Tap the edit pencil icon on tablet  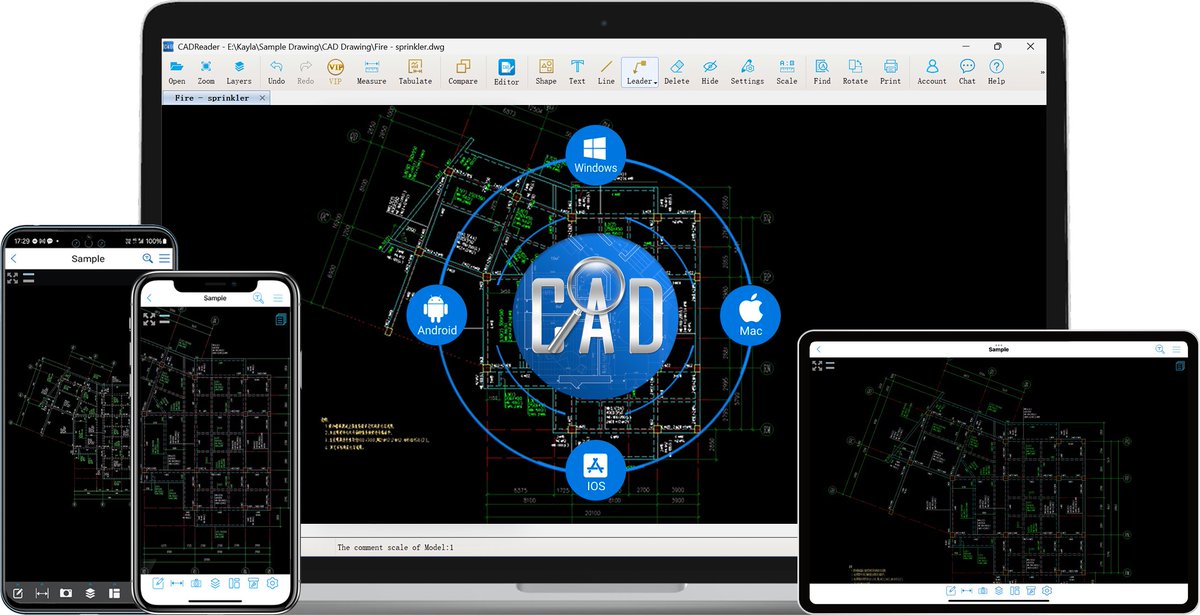tap(950, 592)
